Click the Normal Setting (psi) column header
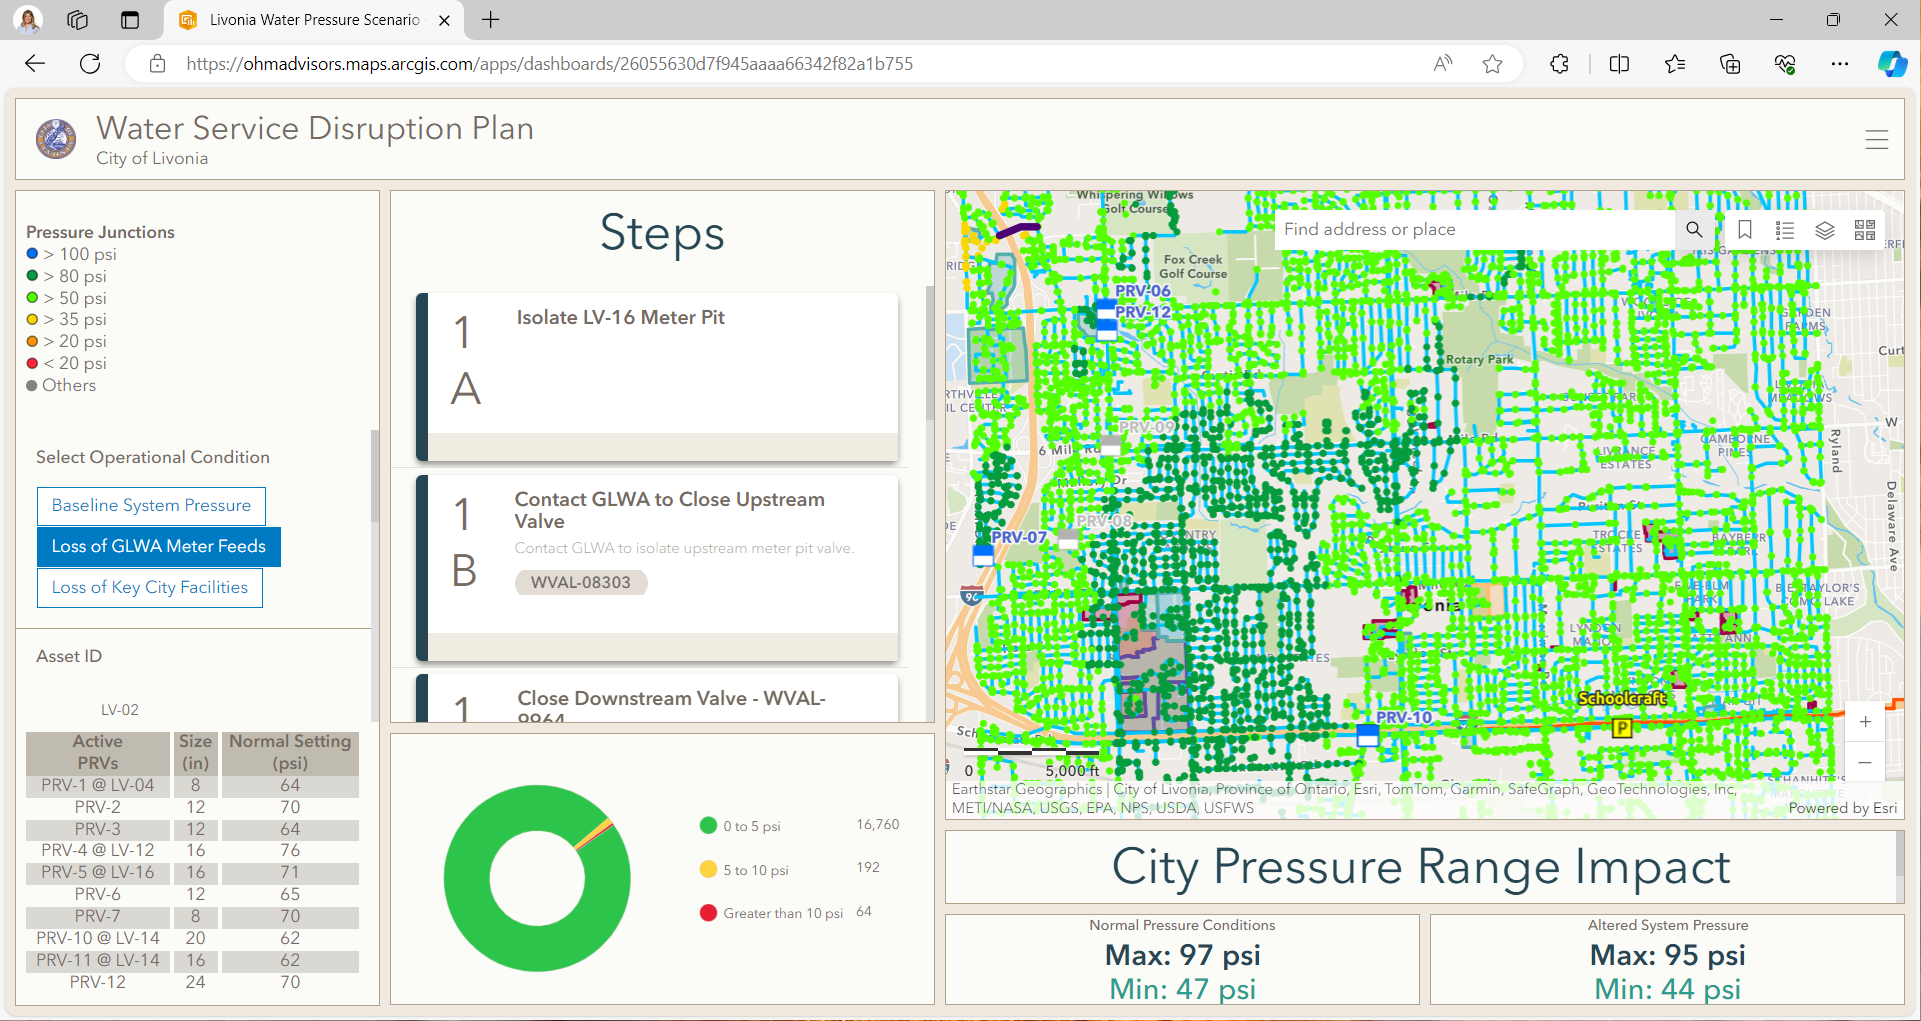This screenshot has height=1021, width=1921. tap(290, 752)
